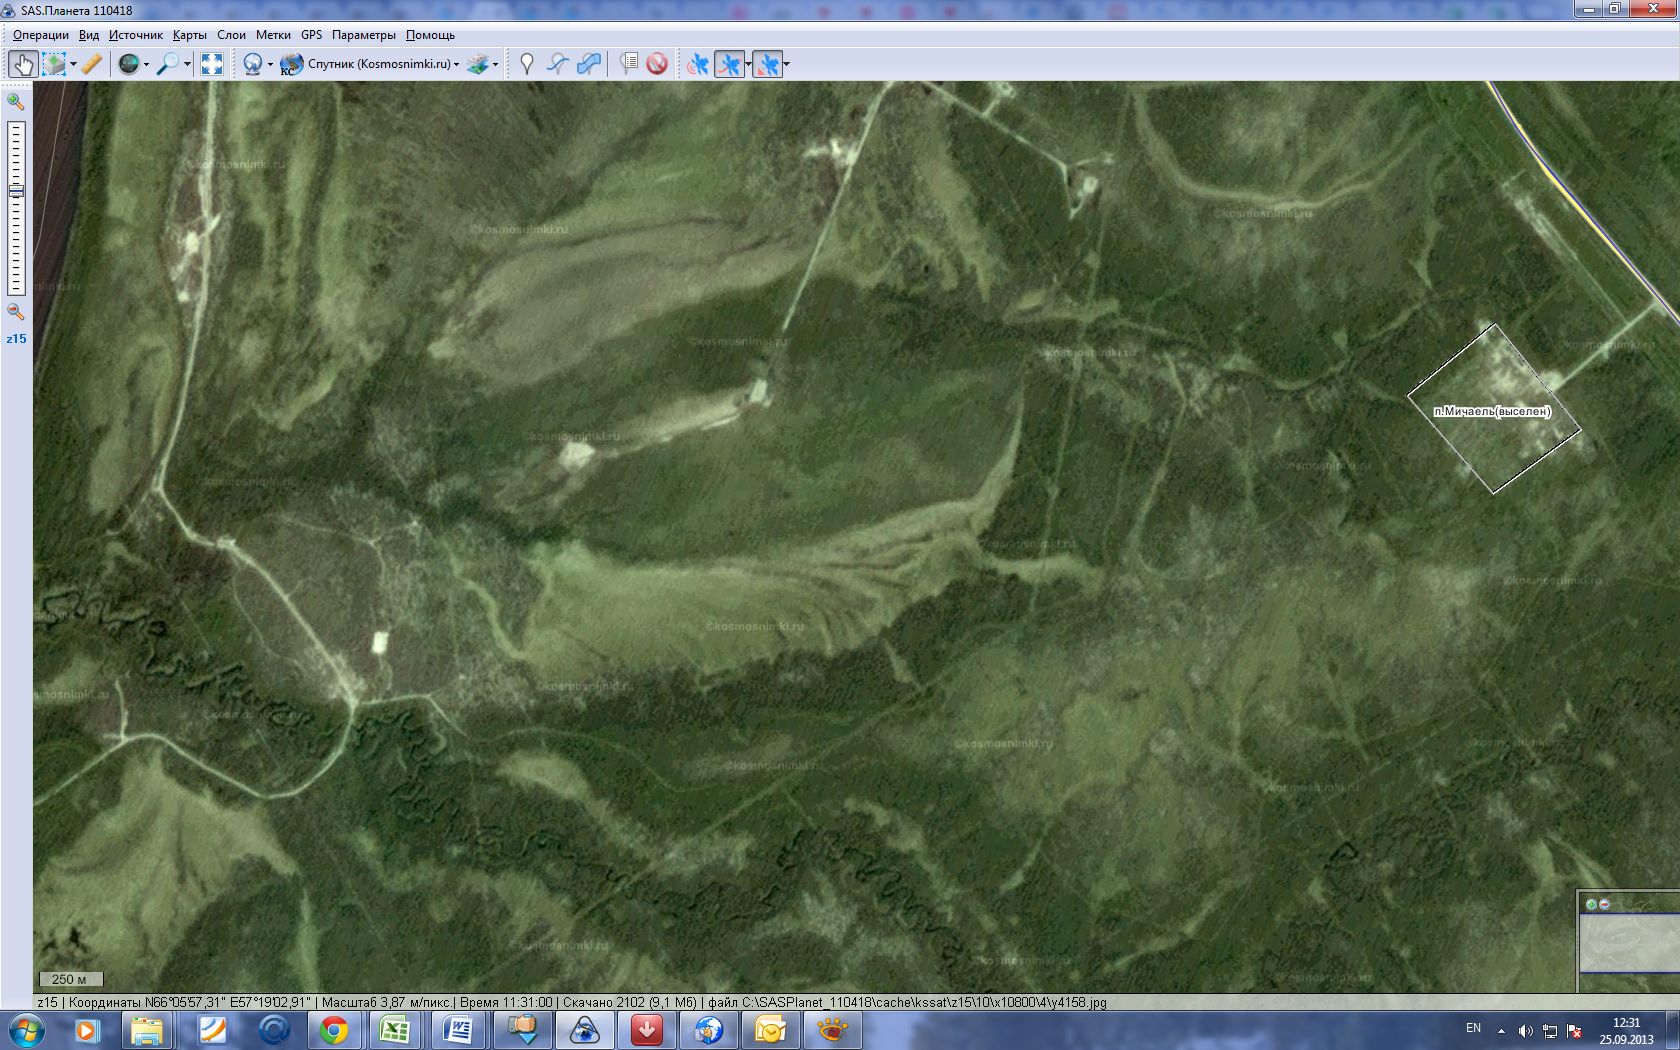Click the zoom level slider handle
Image resolution: width=1680 pixels, height=1050 pixels.
click(x=16, y=191)
